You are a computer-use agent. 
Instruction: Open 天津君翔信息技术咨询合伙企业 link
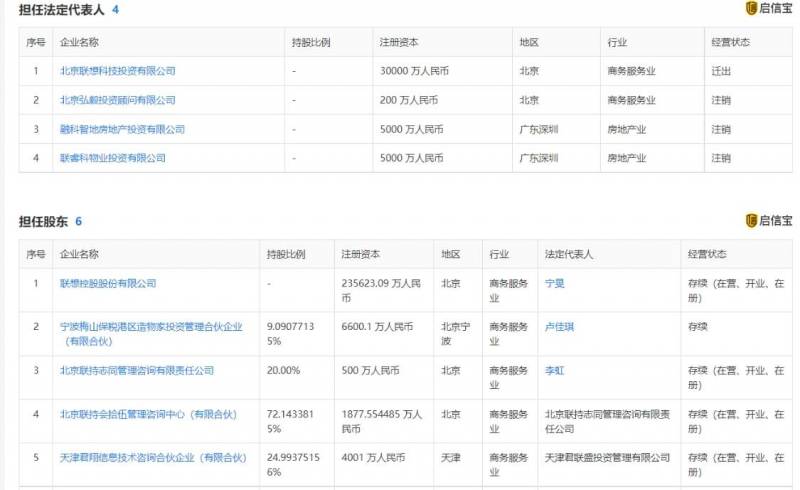pos(153,458)
